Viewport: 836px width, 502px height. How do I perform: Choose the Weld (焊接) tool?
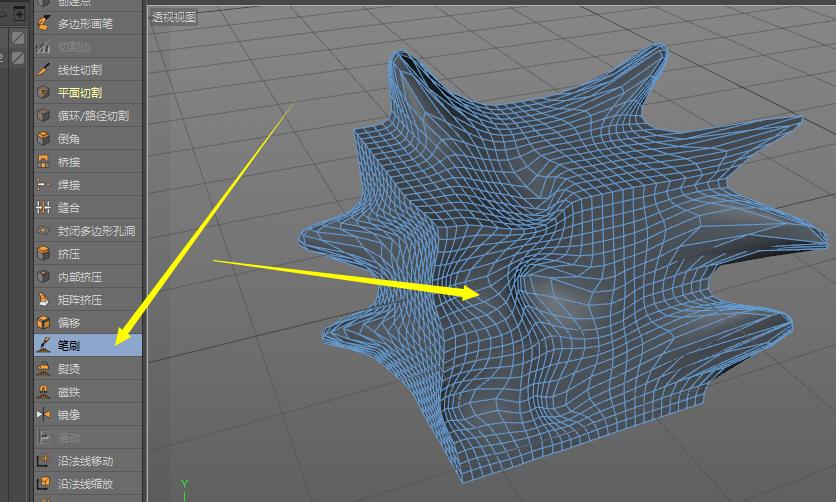click(68, 185)
